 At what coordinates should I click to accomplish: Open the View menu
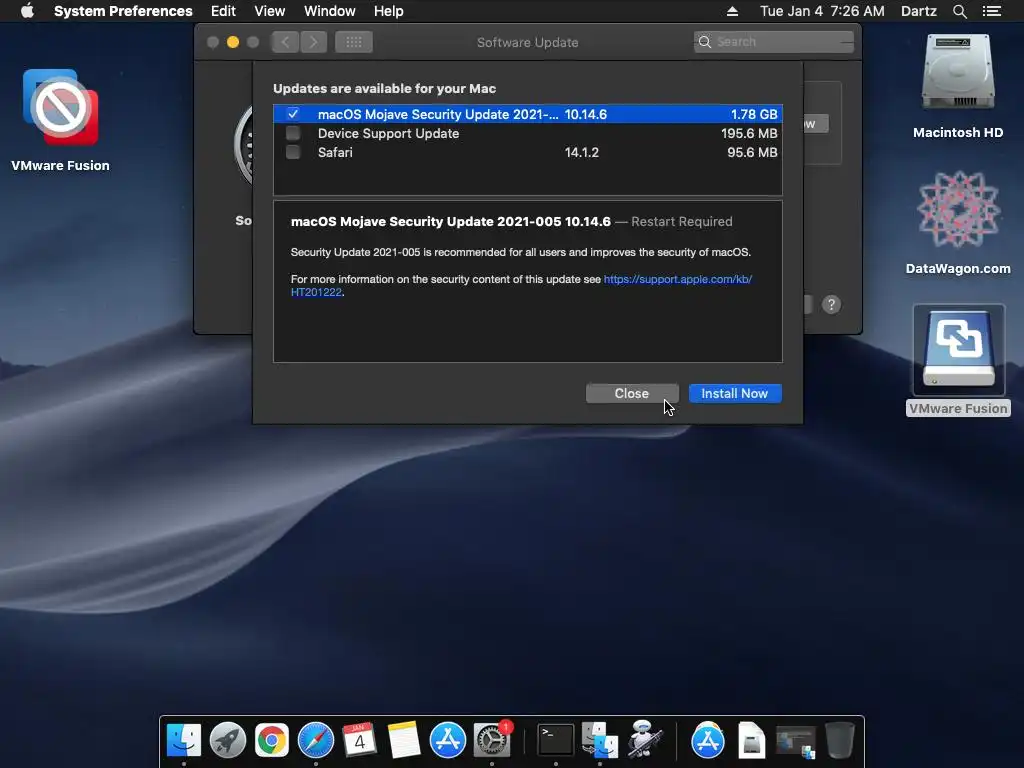(x=270, y=11)
